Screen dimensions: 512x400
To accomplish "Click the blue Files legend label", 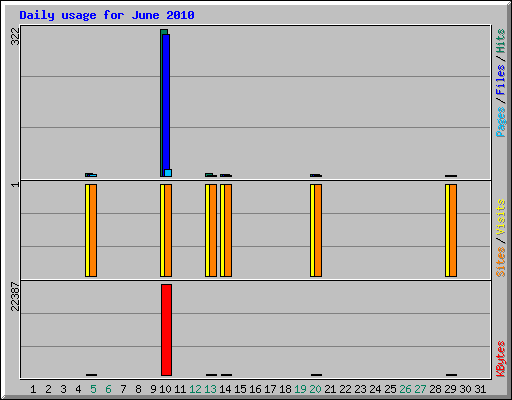I will (501, 80).
